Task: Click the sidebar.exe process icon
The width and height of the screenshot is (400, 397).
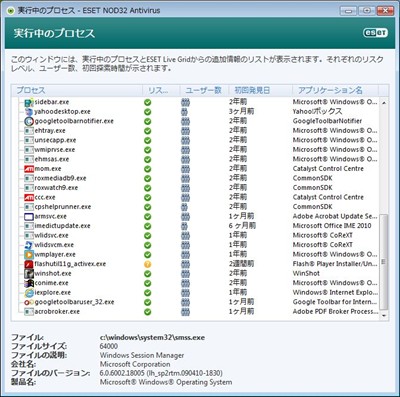Action: (x=29, y=102)
